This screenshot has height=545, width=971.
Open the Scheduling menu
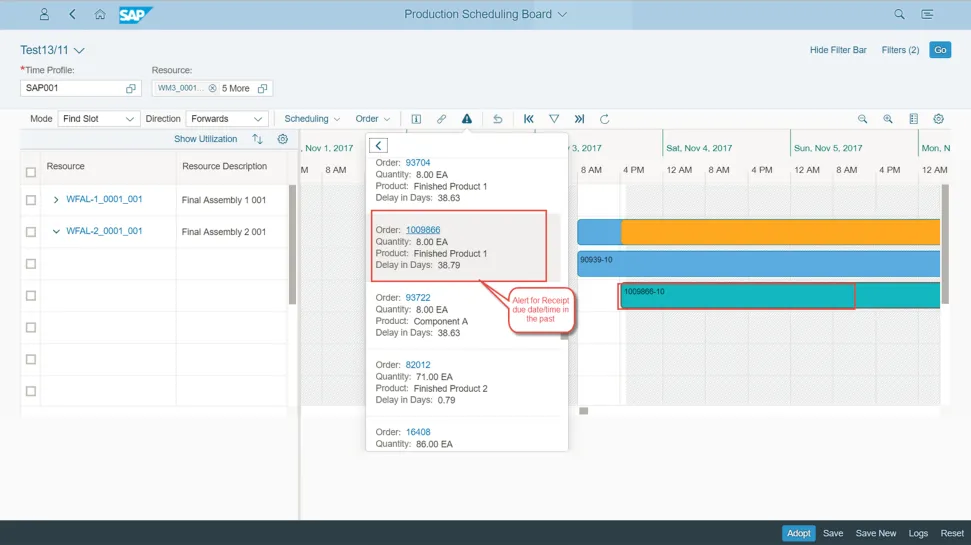pos(312,119)
